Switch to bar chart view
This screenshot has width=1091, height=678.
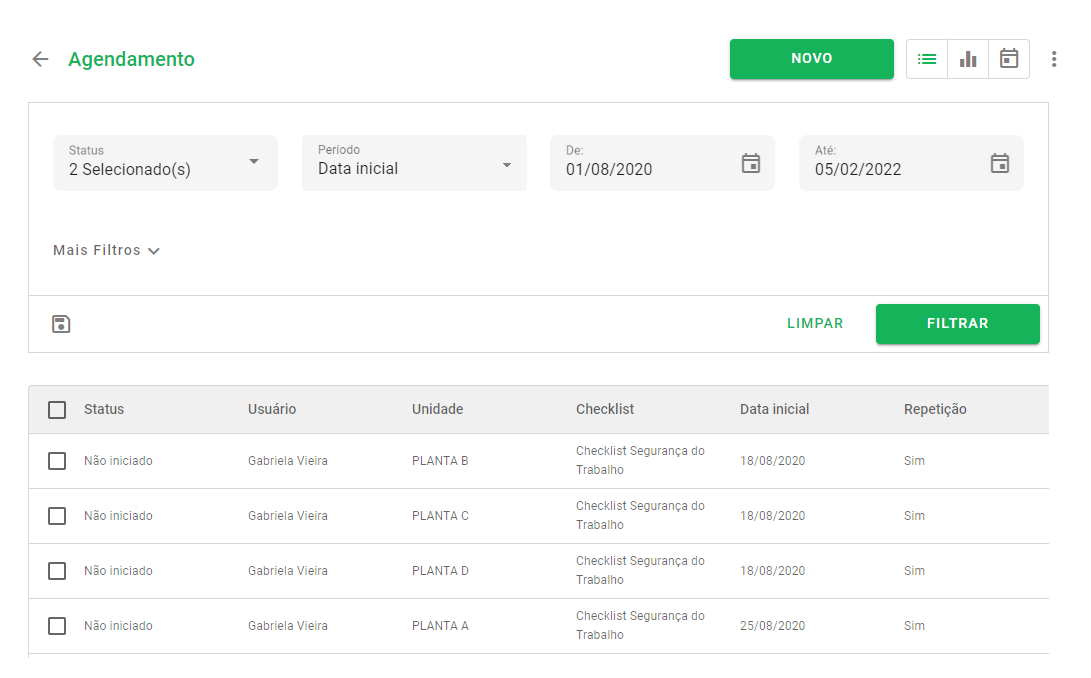click(968, 59)
